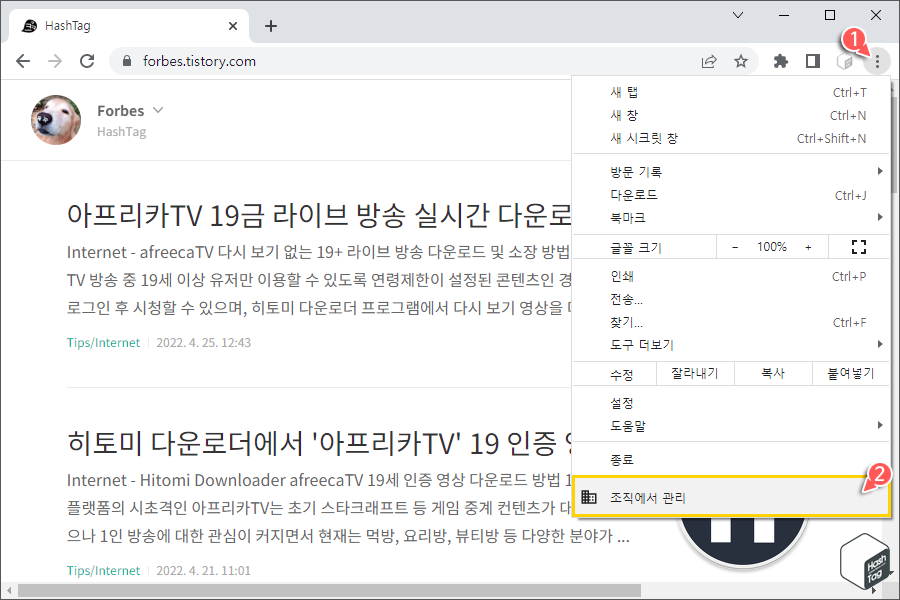Screen dimensions: 900x600
Task: Toggle fullscreen mode from the menu
Action: pyautogui.click(x=858, y=246)
